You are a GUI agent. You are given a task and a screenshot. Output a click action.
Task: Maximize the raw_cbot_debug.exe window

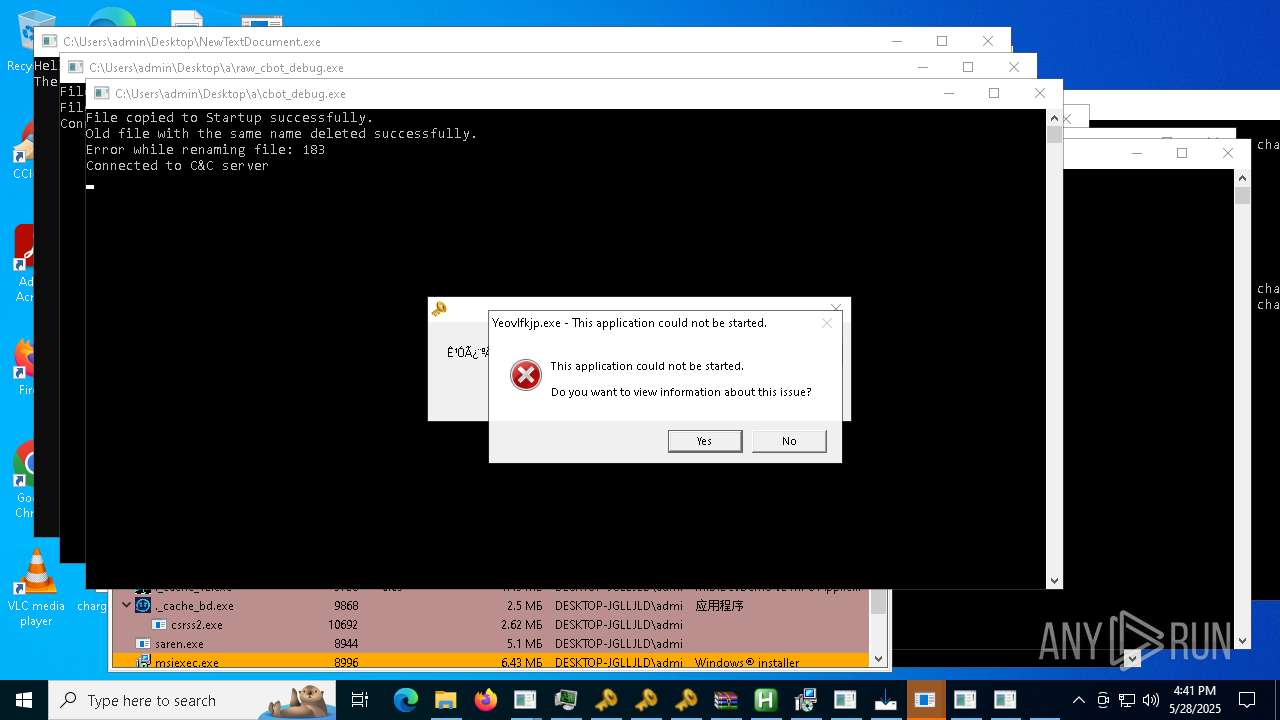pyautogui.click(x=967, y=67)
